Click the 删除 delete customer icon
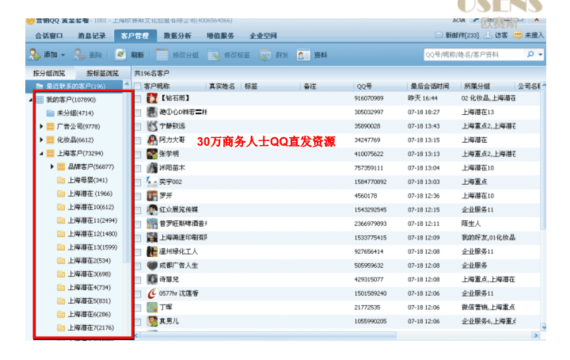Image resolution: width=570 pixels, height=360 pixels. point(79,55)
